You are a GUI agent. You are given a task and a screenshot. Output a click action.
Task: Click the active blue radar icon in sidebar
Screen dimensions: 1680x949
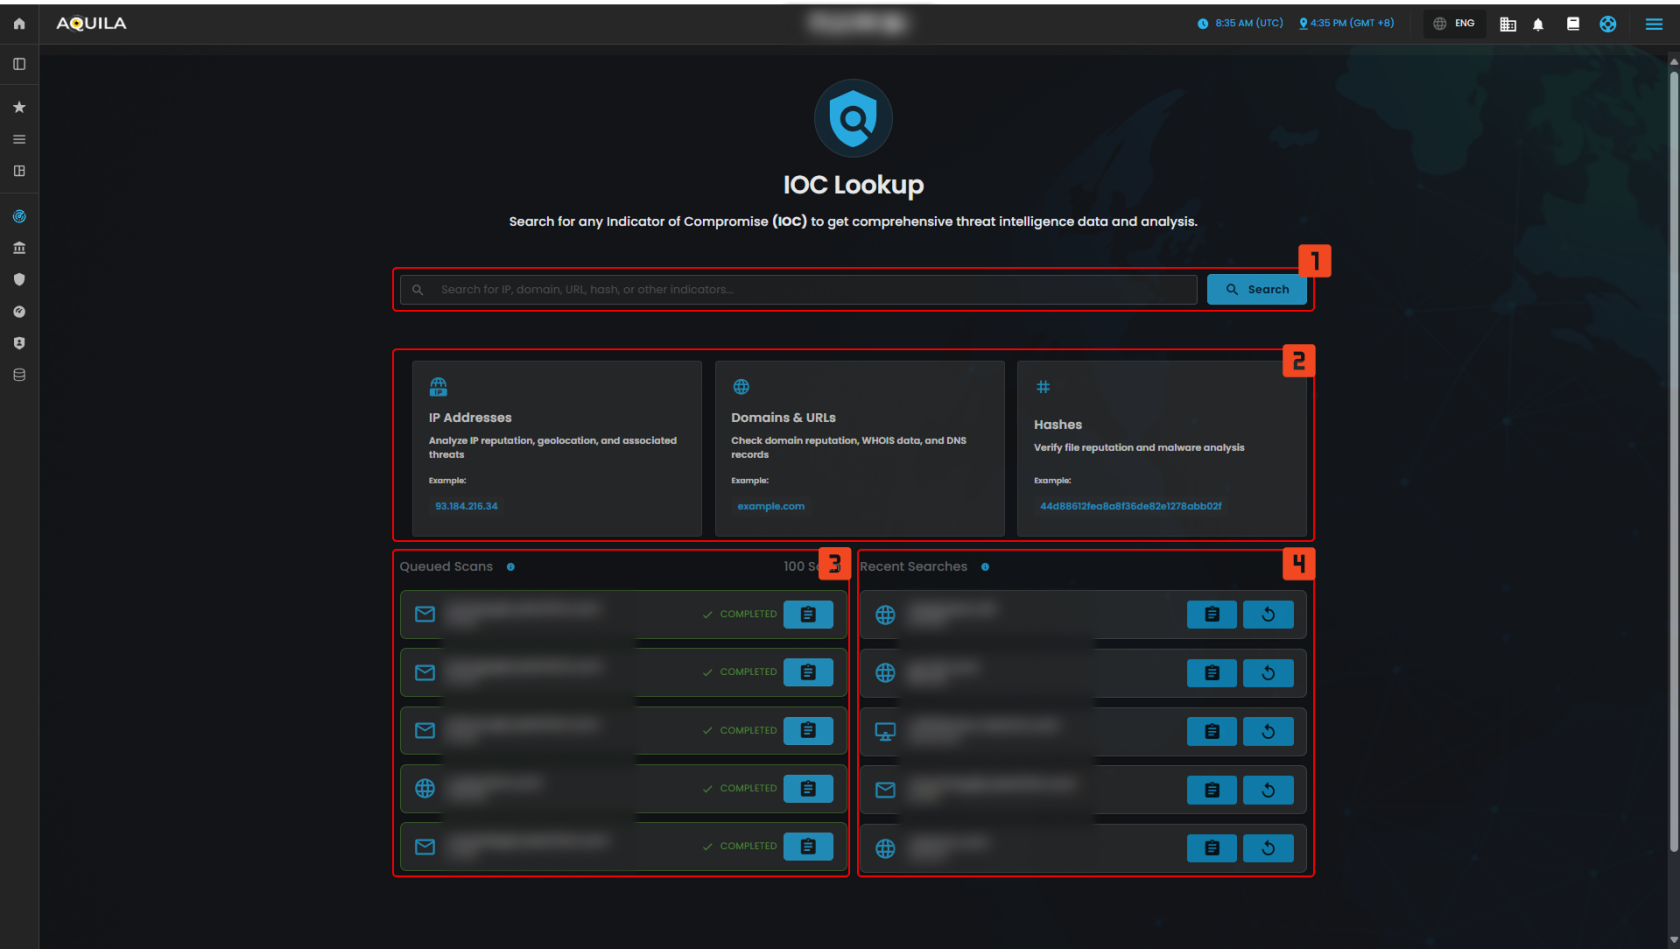point(19,216)
